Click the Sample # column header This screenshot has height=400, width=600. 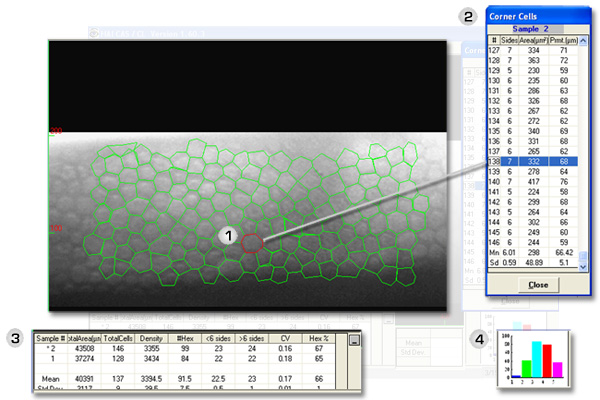51,339
